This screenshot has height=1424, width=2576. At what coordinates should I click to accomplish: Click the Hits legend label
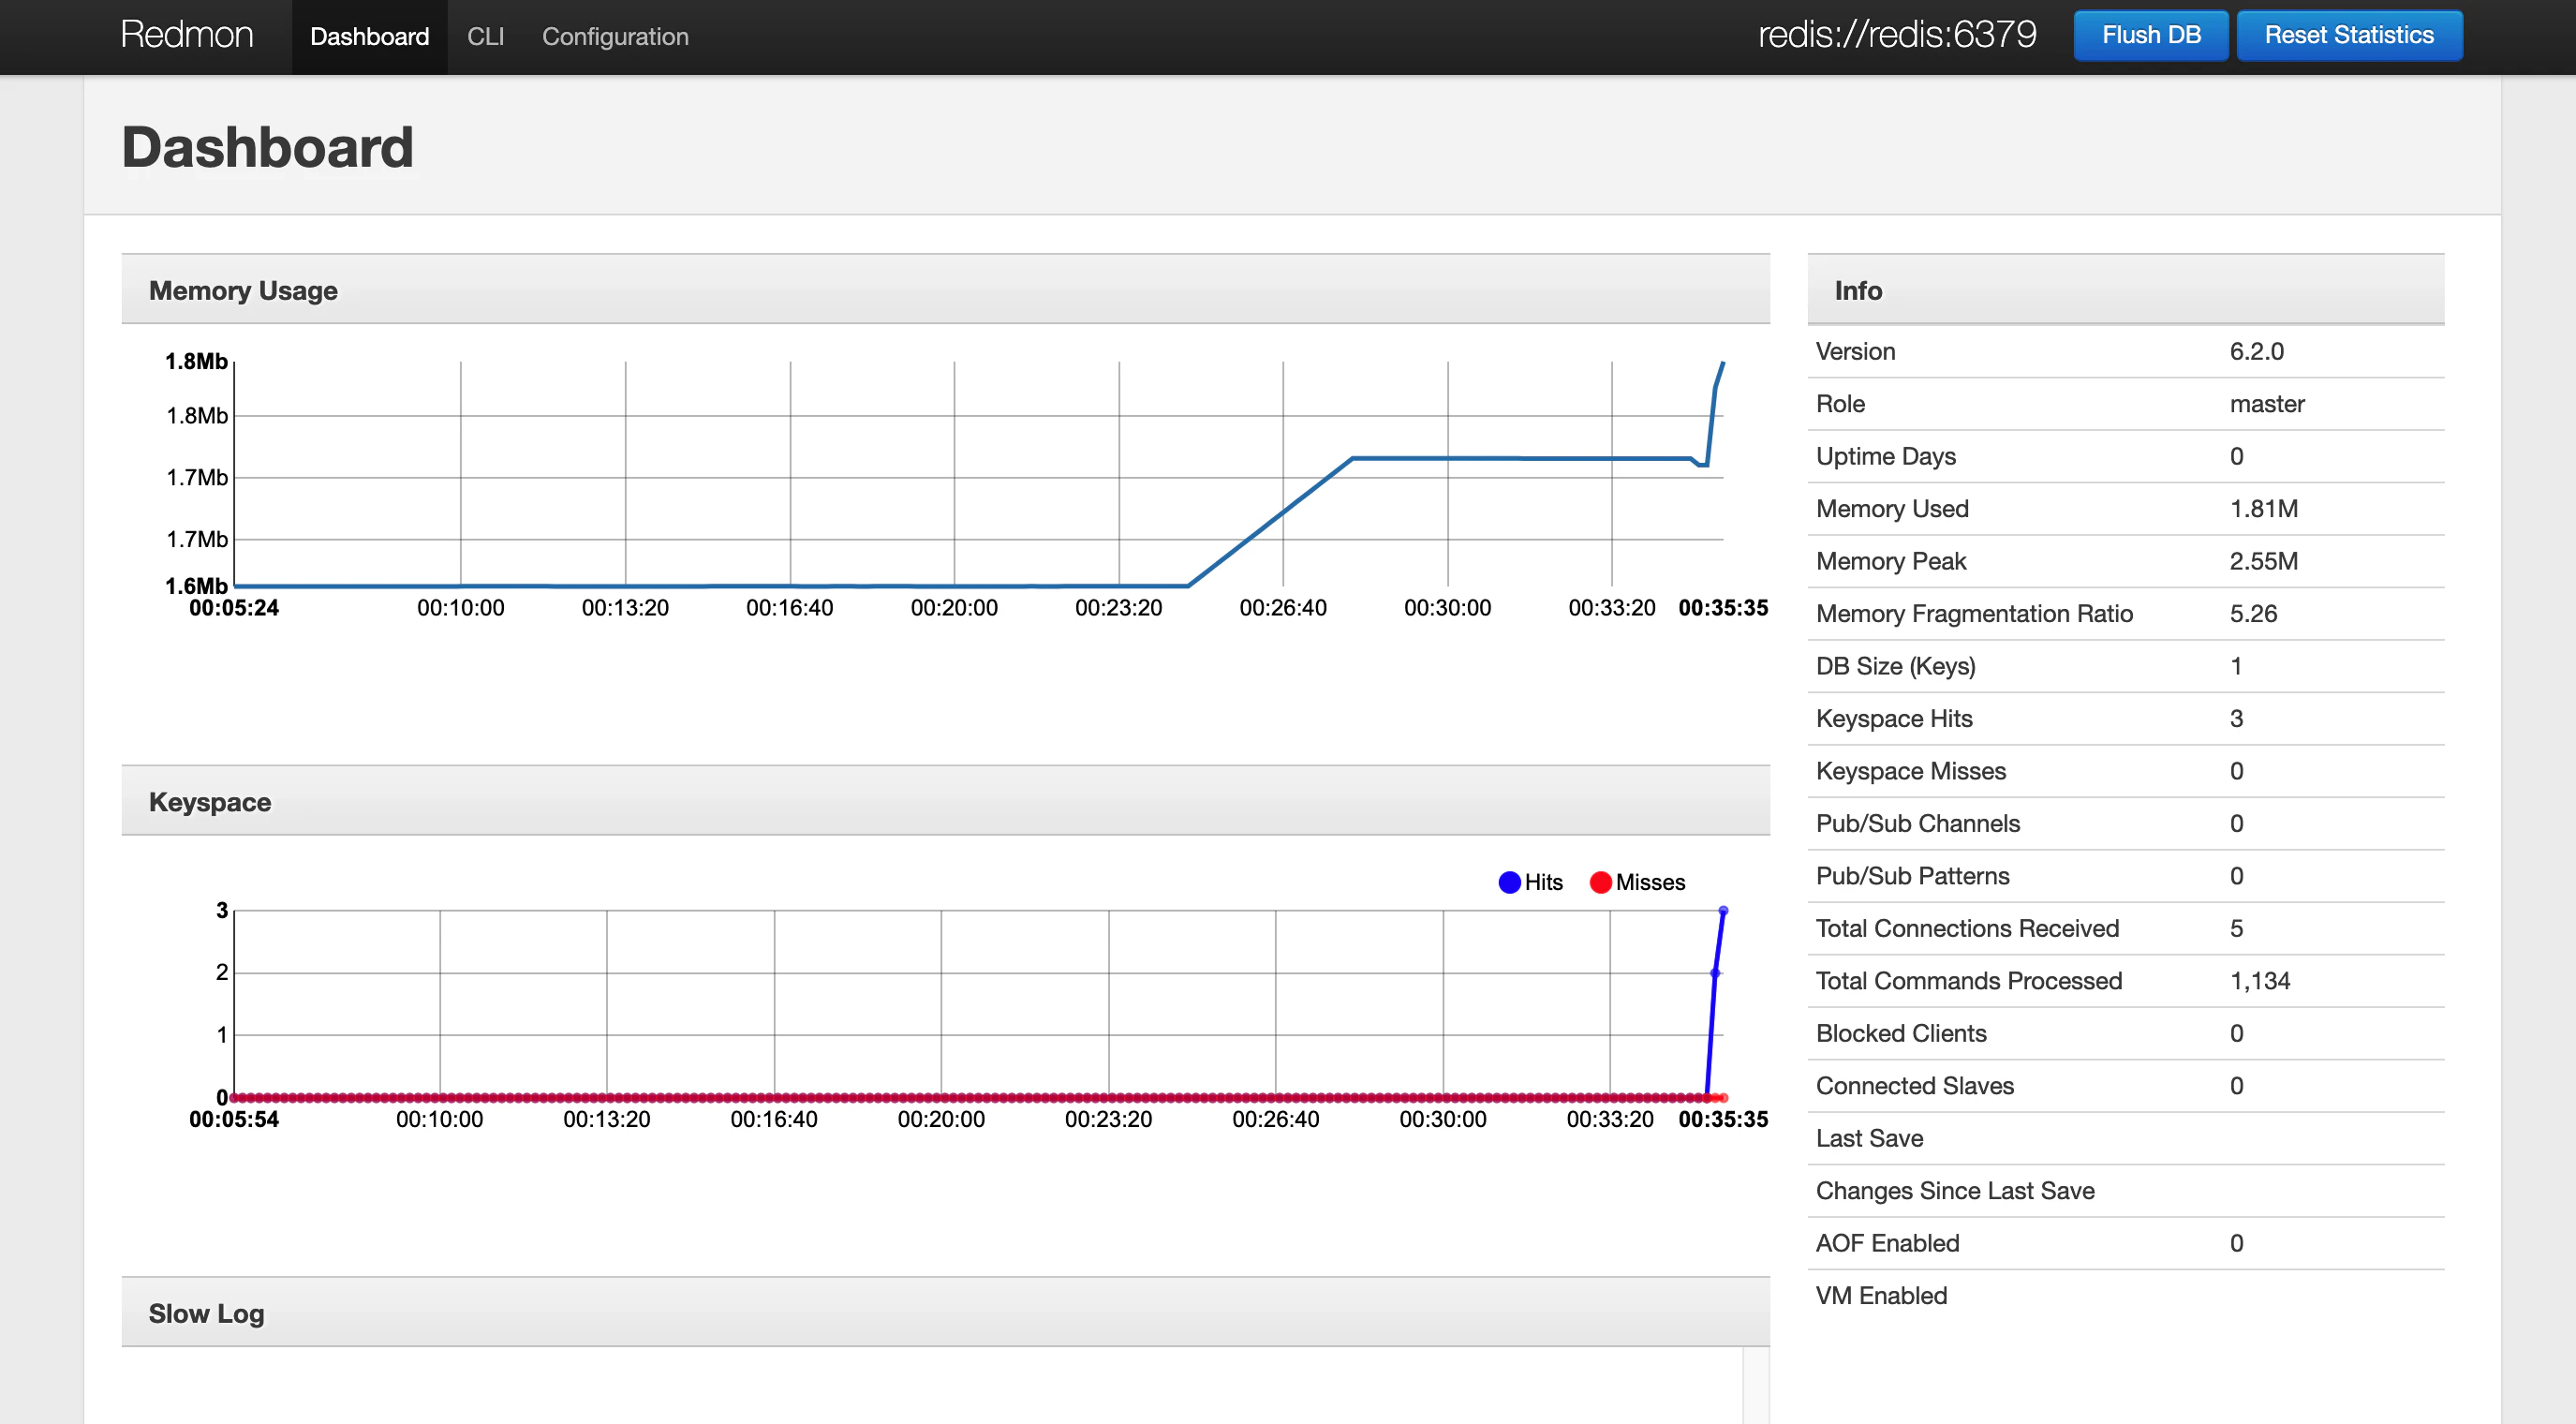(x=1543, y=882)
